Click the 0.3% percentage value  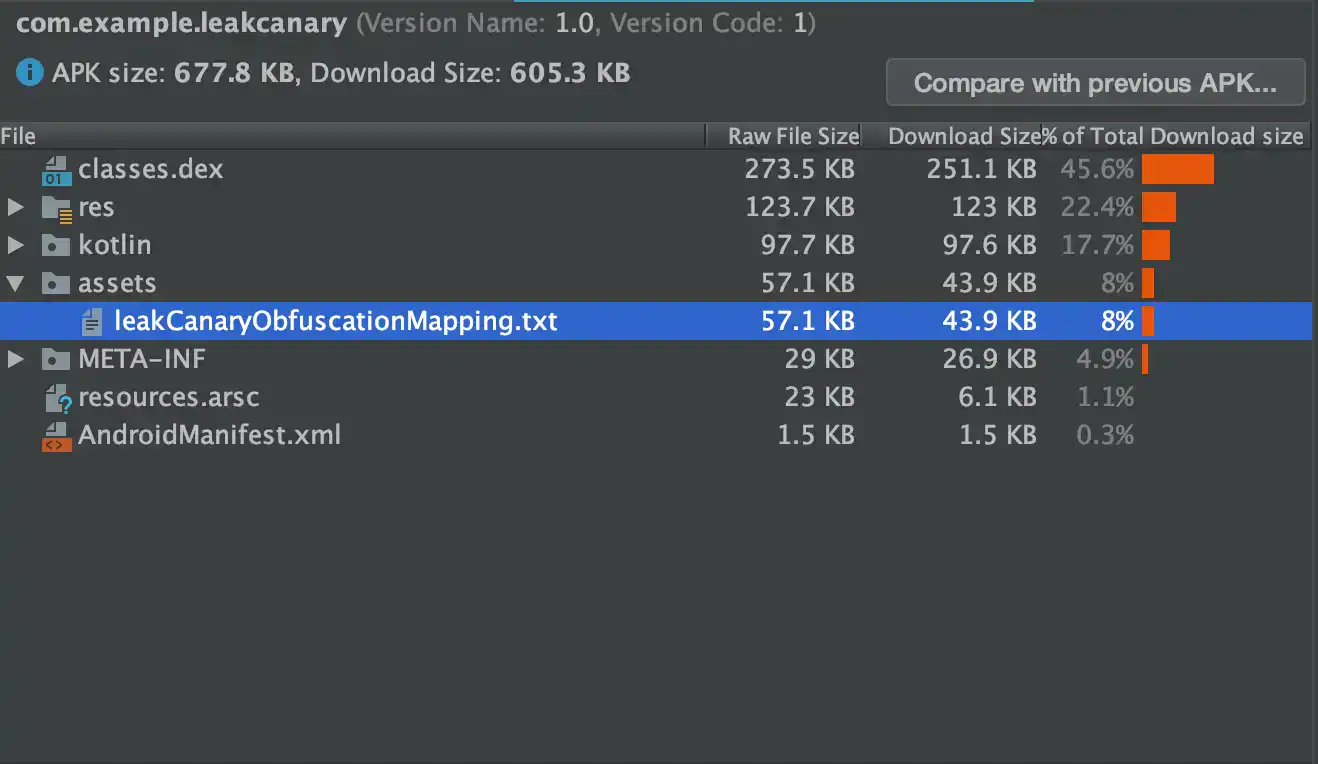[x=1105, y=436]
